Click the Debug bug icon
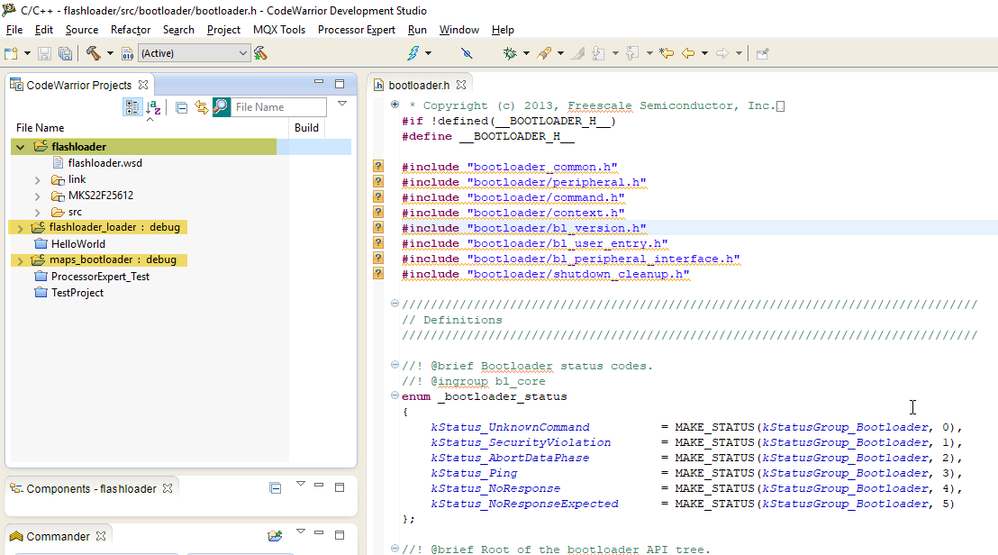The width and height of the screenshot is (998, 555). click(x=511, y=53)
